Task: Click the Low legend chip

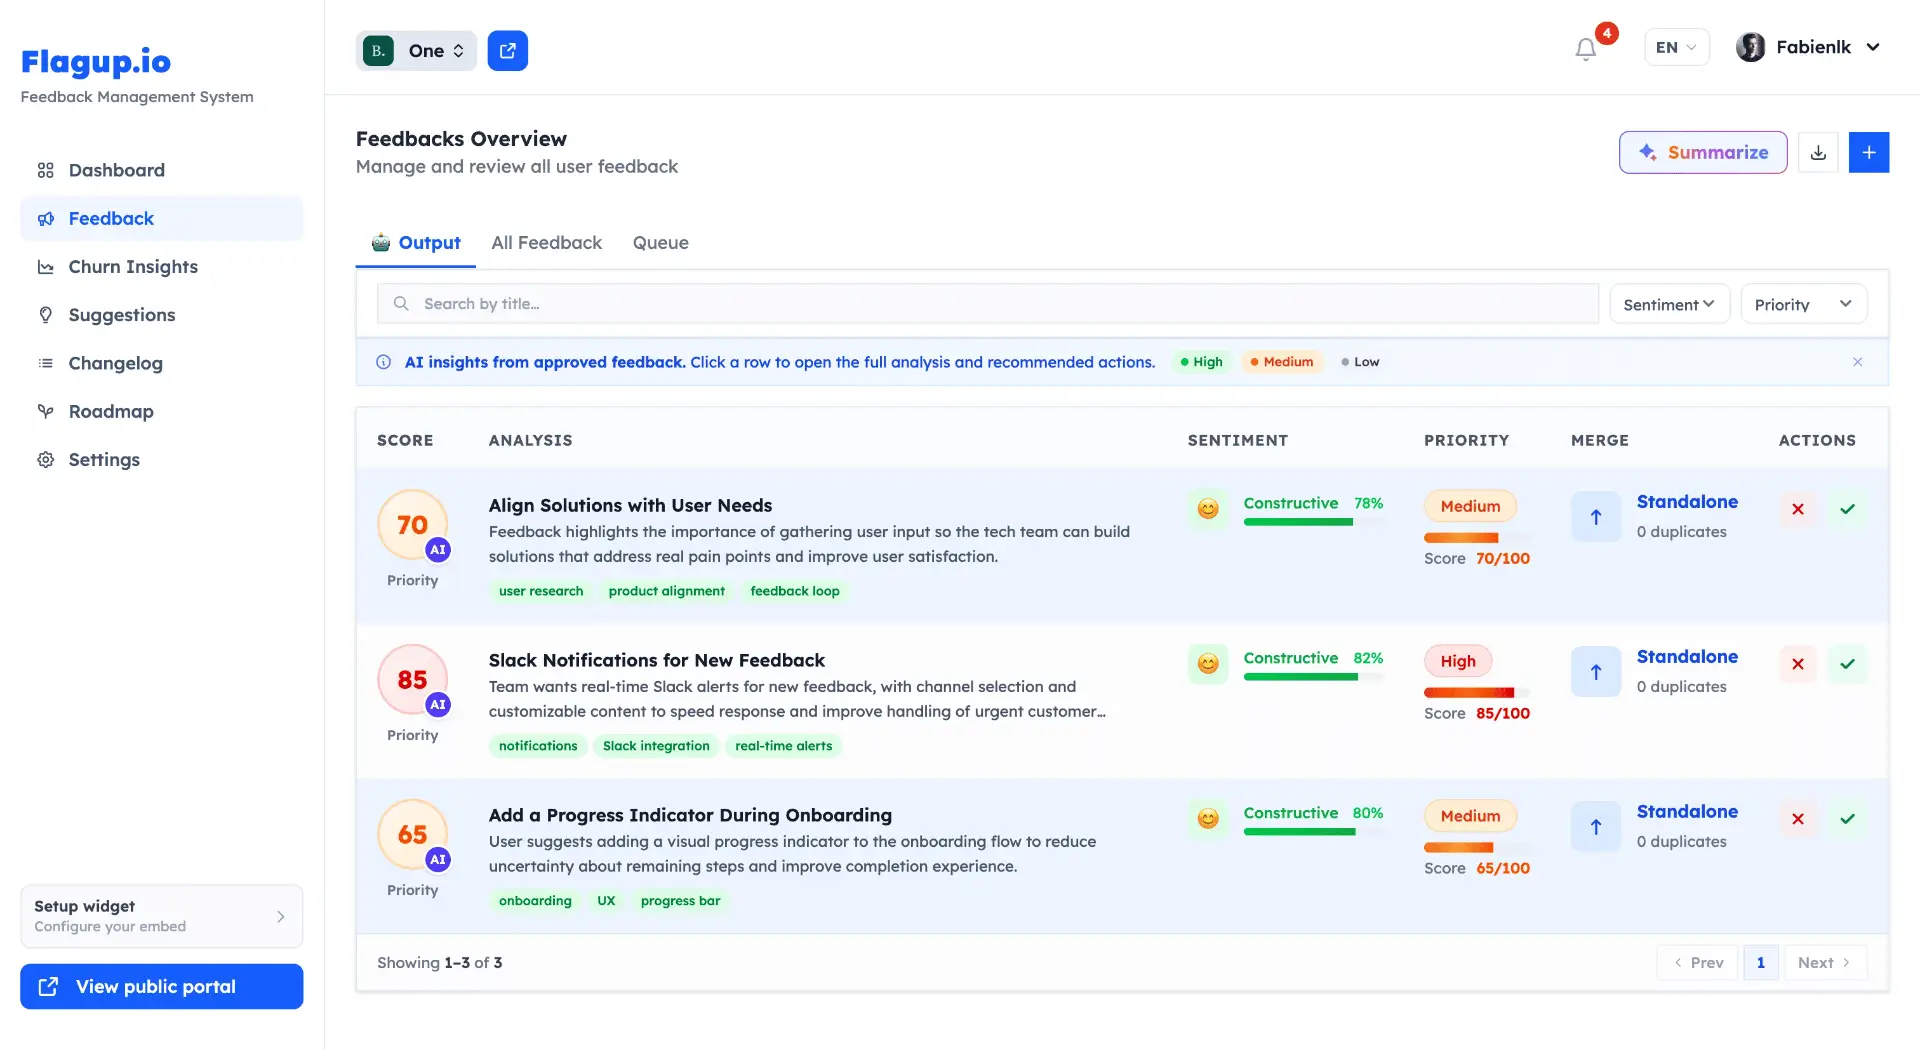Action: click(x=1360, y=362)
